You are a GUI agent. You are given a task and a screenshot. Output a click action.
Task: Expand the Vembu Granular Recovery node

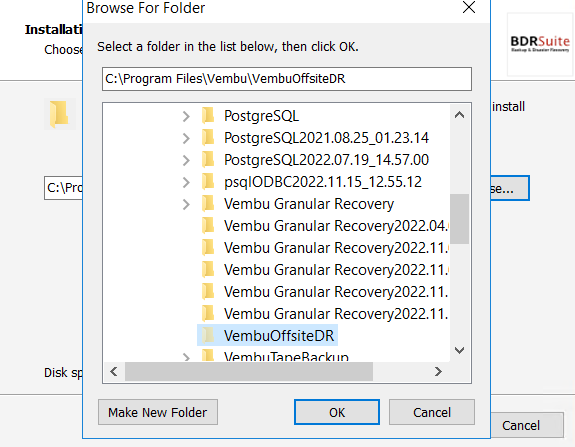pos(186,204)
